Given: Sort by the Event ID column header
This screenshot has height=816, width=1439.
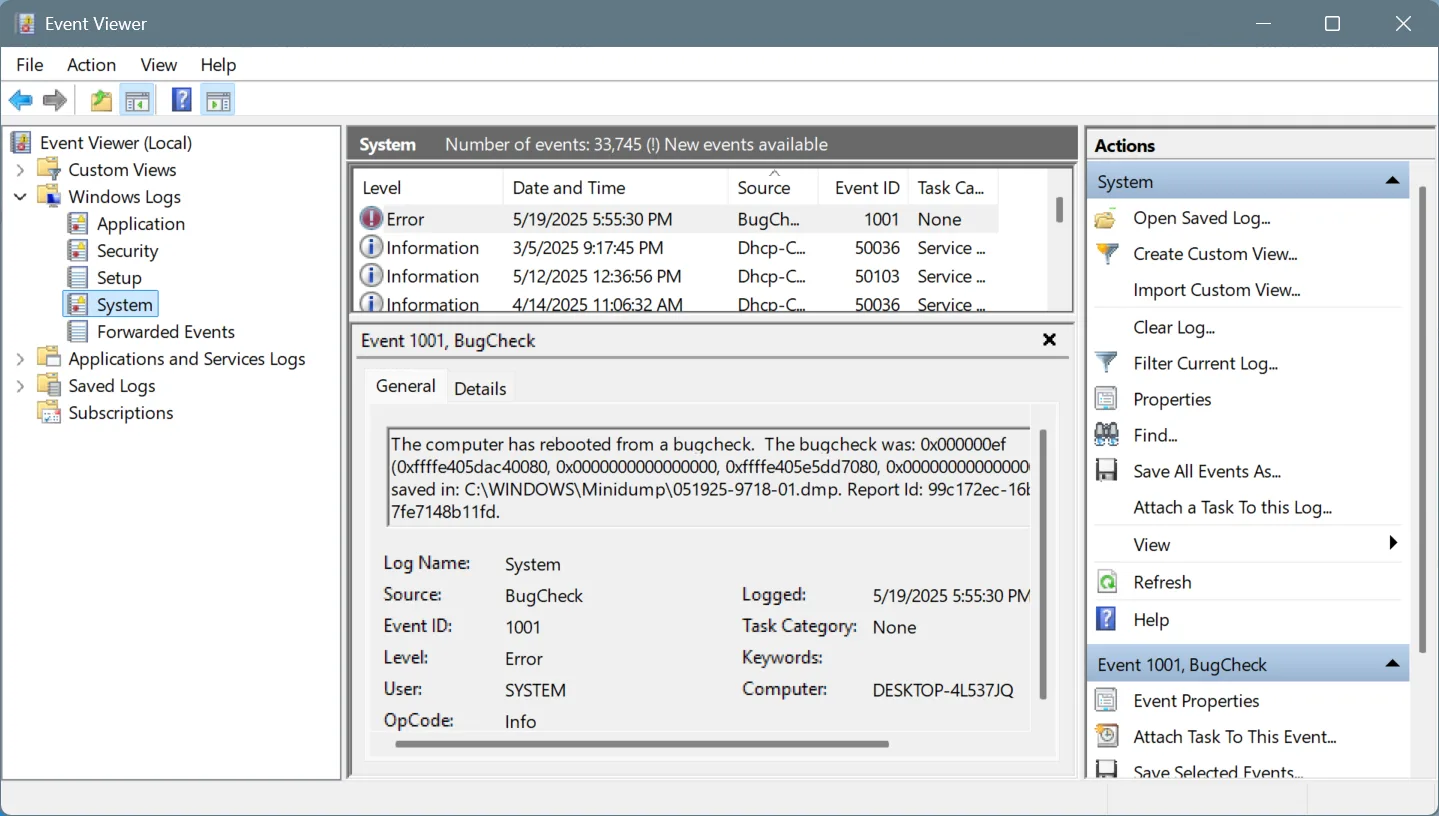Looking at the screenshot, I should click(863, 187).
